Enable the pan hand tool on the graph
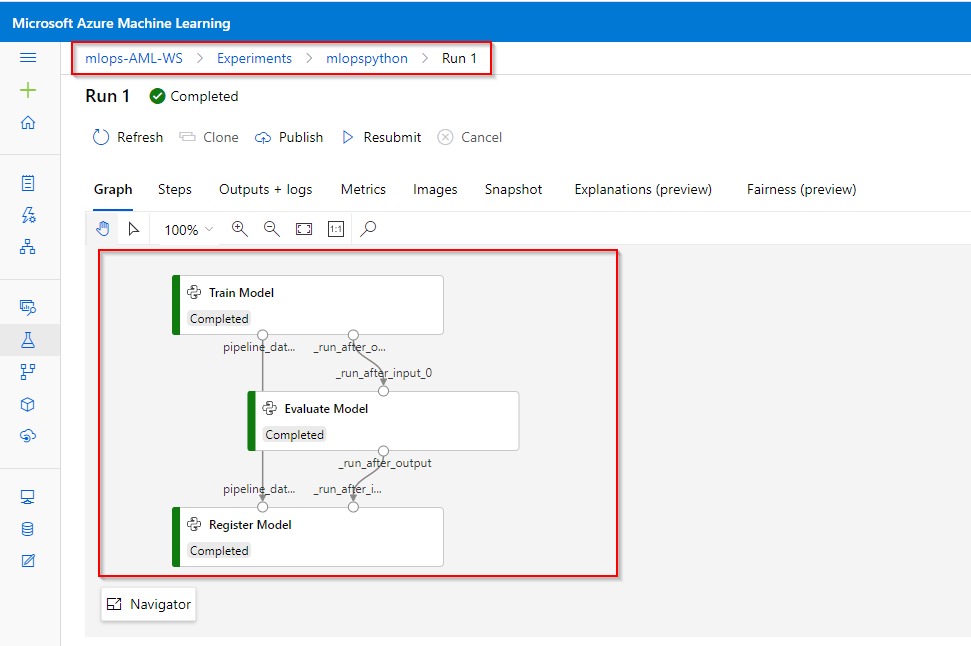The width and height of the screenshot is (971, 646). [103, 229]
